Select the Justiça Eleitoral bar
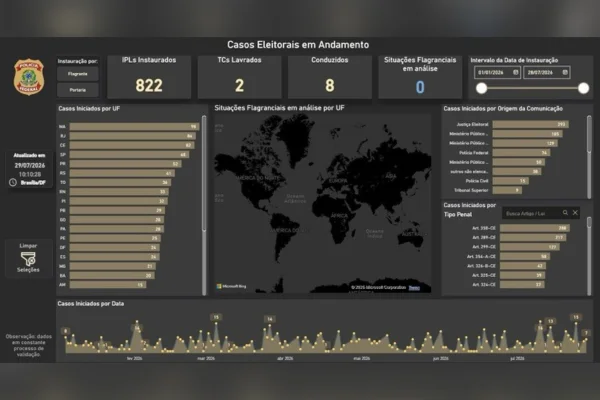Screen dimensions: 600x400 531,124
